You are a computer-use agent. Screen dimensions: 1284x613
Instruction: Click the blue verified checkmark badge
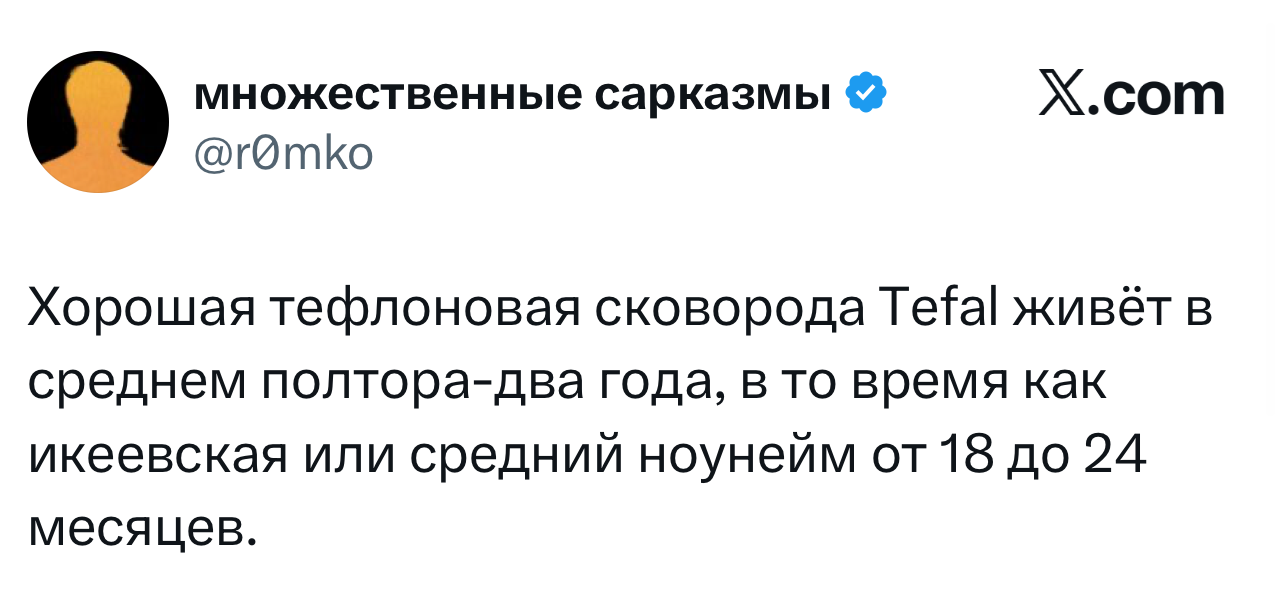866,95
